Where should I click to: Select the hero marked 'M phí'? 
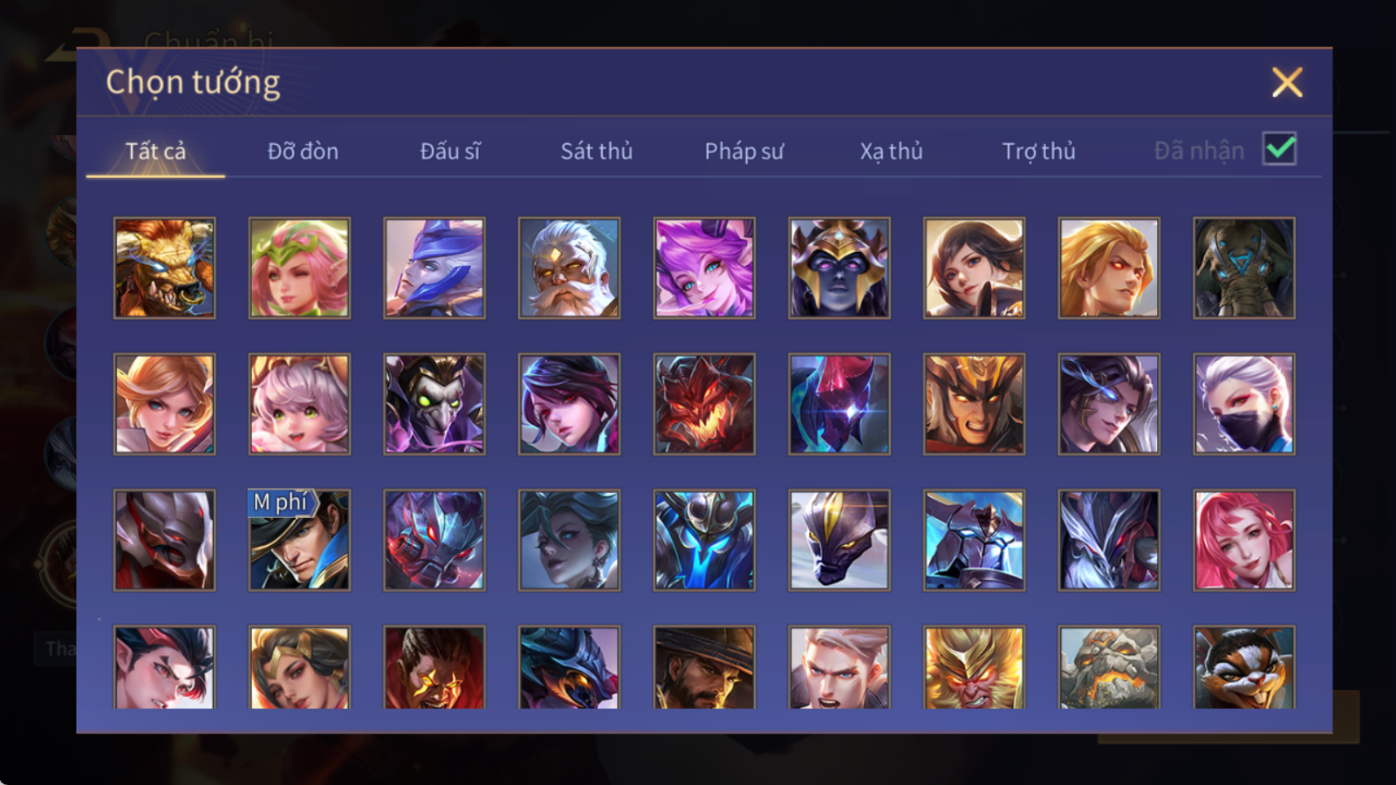(x=299, y=540)
